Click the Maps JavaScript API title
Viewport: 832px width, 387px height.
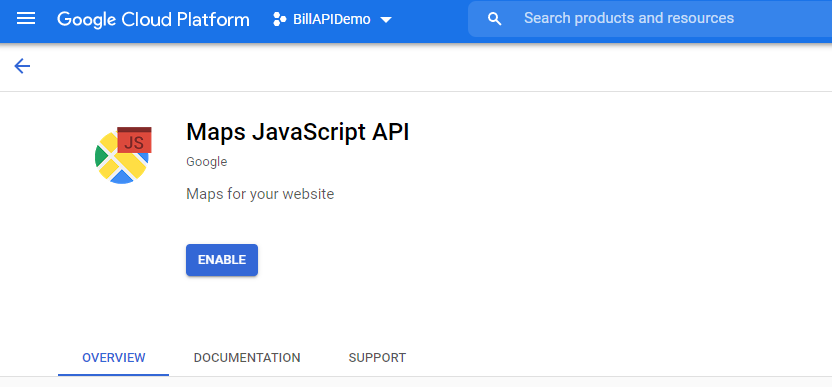coord(298,132)
